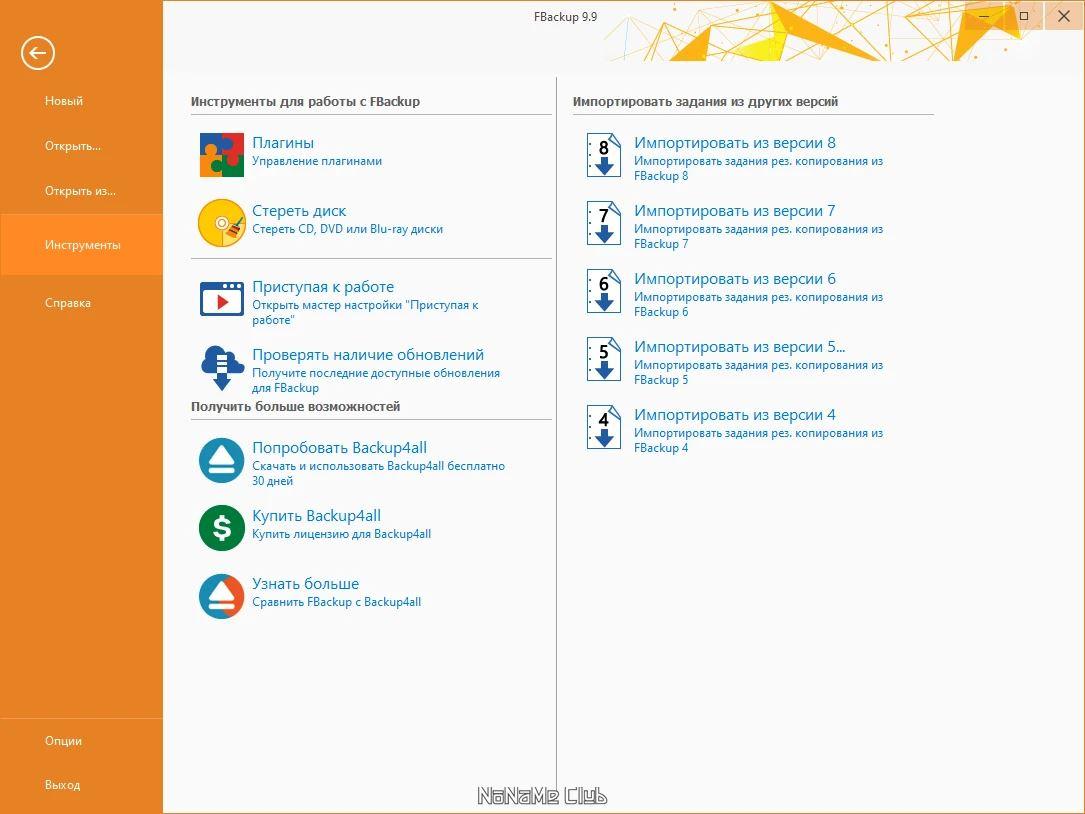This screenshot has height=814, width=1085.
Task: Click Сравнить FBackup с Backup4all text
Action: (x=336, y=602)
